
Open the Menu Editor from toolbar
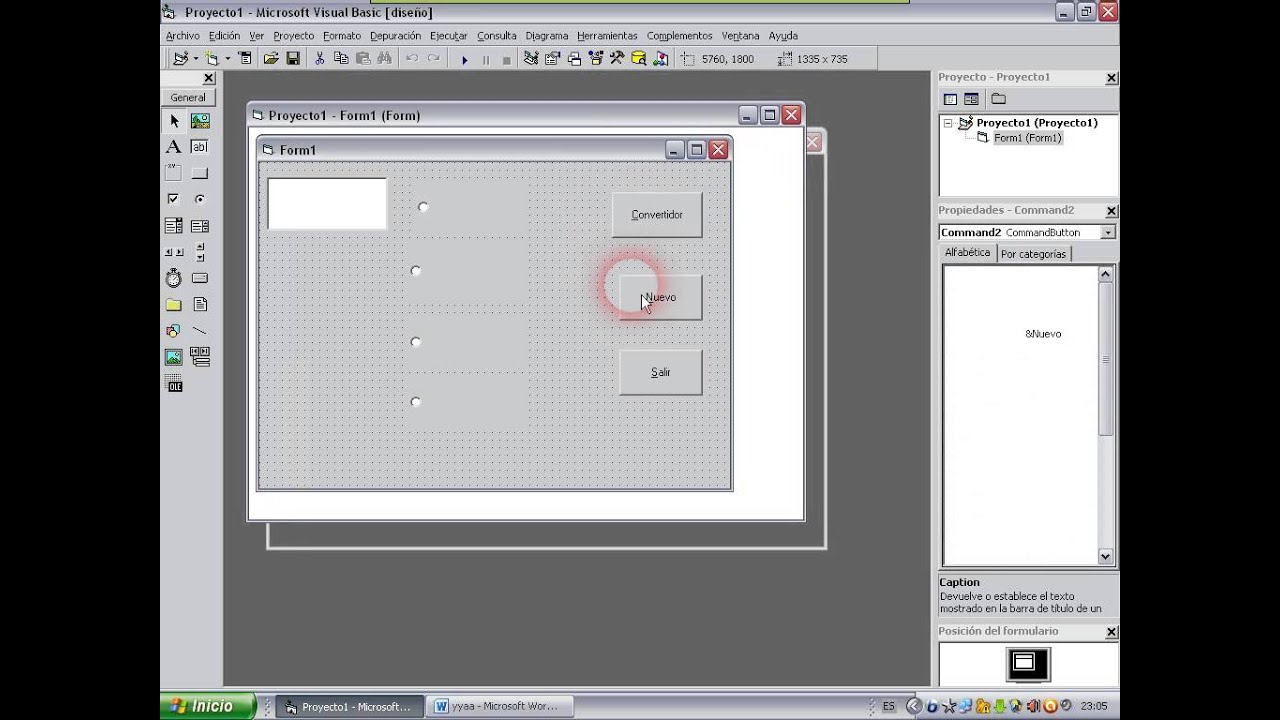[246, 59]
